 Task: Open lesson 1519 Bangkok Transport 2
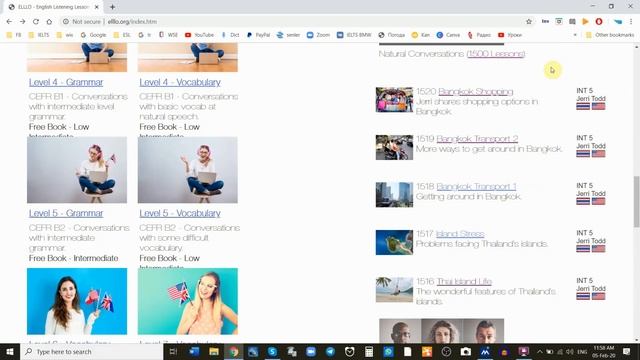[x=477, y=139]
